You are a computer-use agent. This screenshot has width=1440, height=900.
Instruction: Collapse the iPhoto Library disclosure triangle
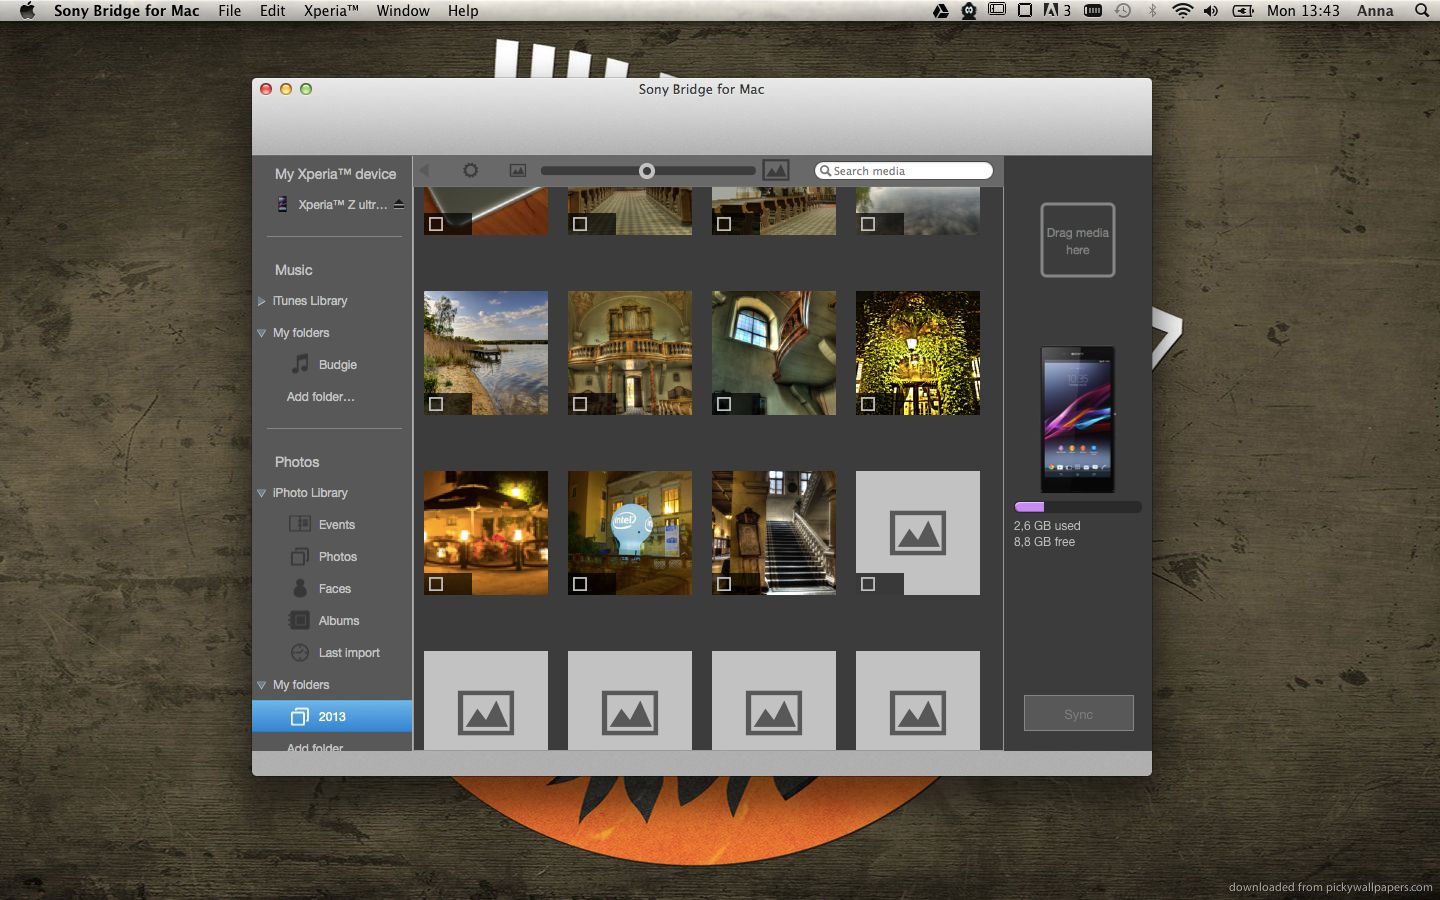click(x=261, y=493)
